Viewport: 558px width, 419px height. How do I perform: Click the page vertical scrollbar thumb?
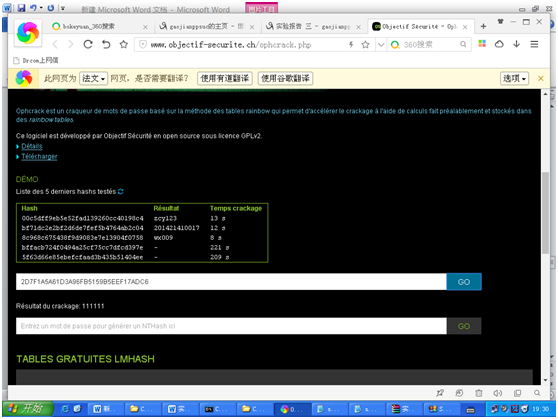pyautogui.click(x=545, y=213)
